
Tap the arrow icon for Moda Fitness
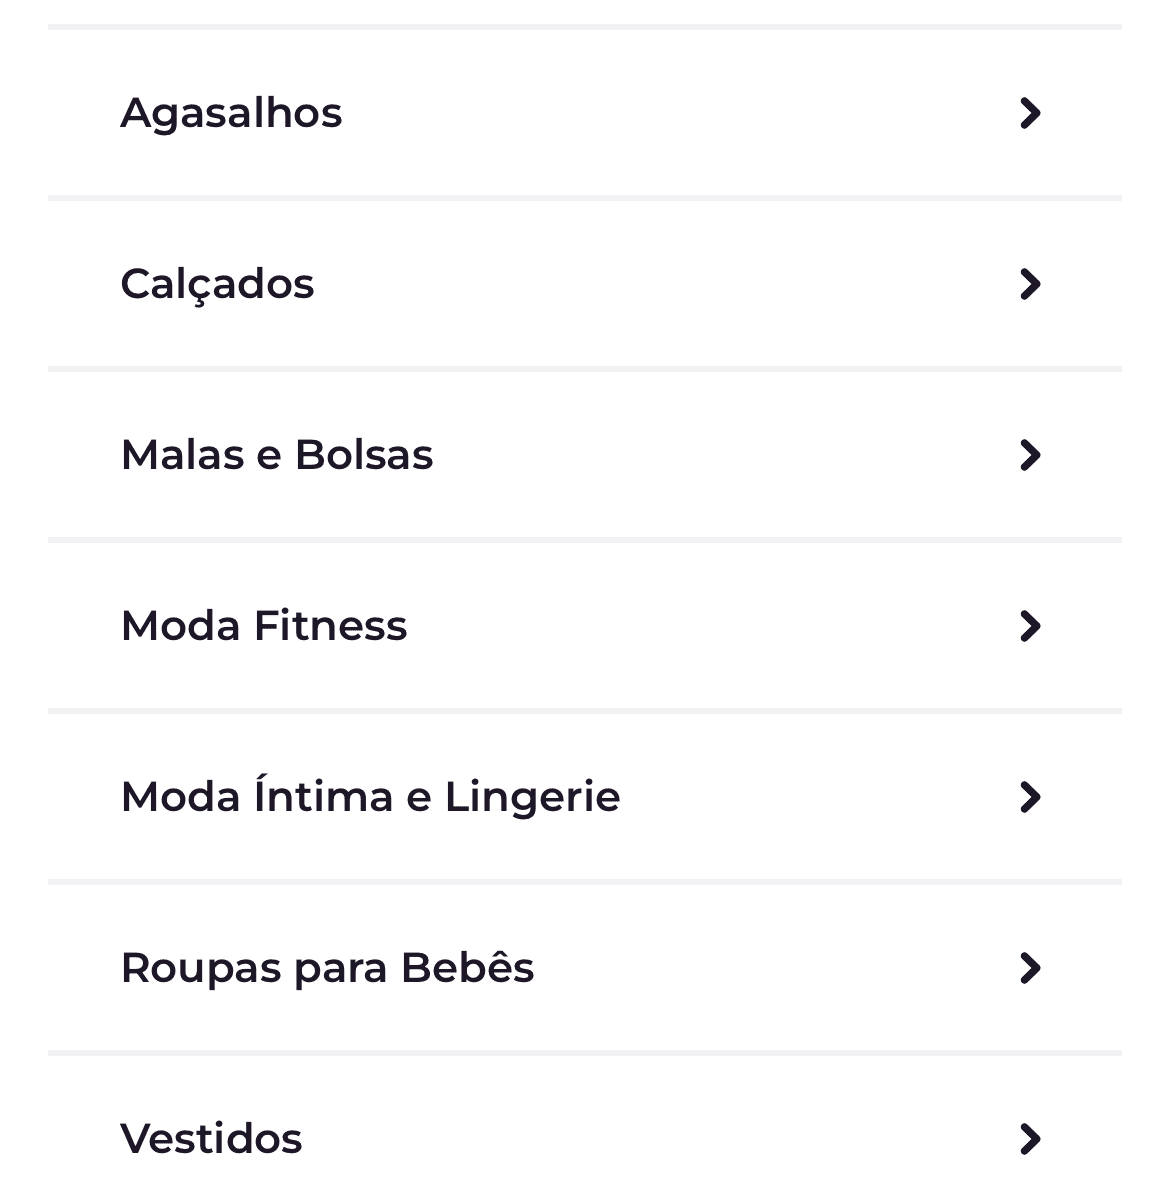pyautogui.click(x=1030, y=626)
